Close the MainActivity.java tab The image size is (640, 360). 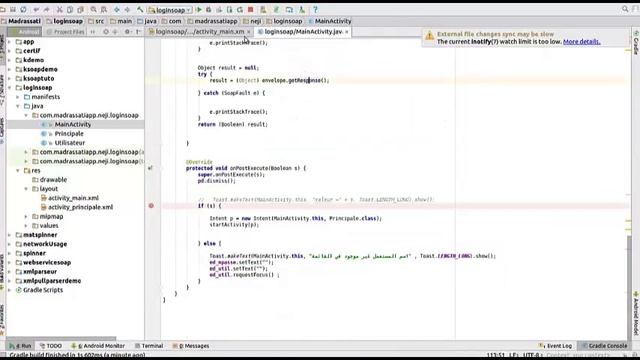(347, 32)
